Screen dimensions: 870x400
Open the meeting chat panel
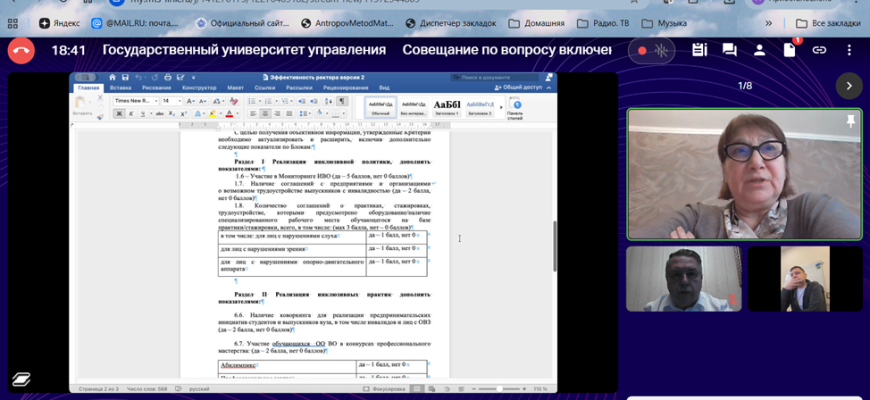[x=730, y=50]
